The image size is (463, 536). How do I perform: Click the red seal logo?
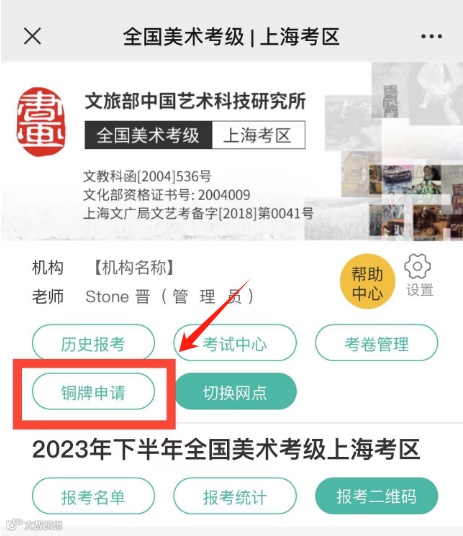tap(41, 122)
